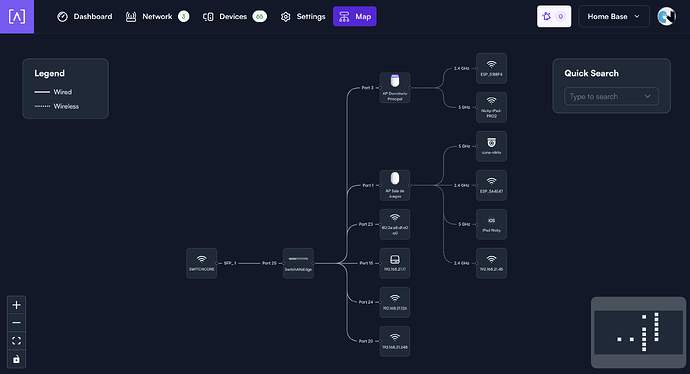
Task: Select the AP Sala de Juegos node
Action: pos(395,185)
